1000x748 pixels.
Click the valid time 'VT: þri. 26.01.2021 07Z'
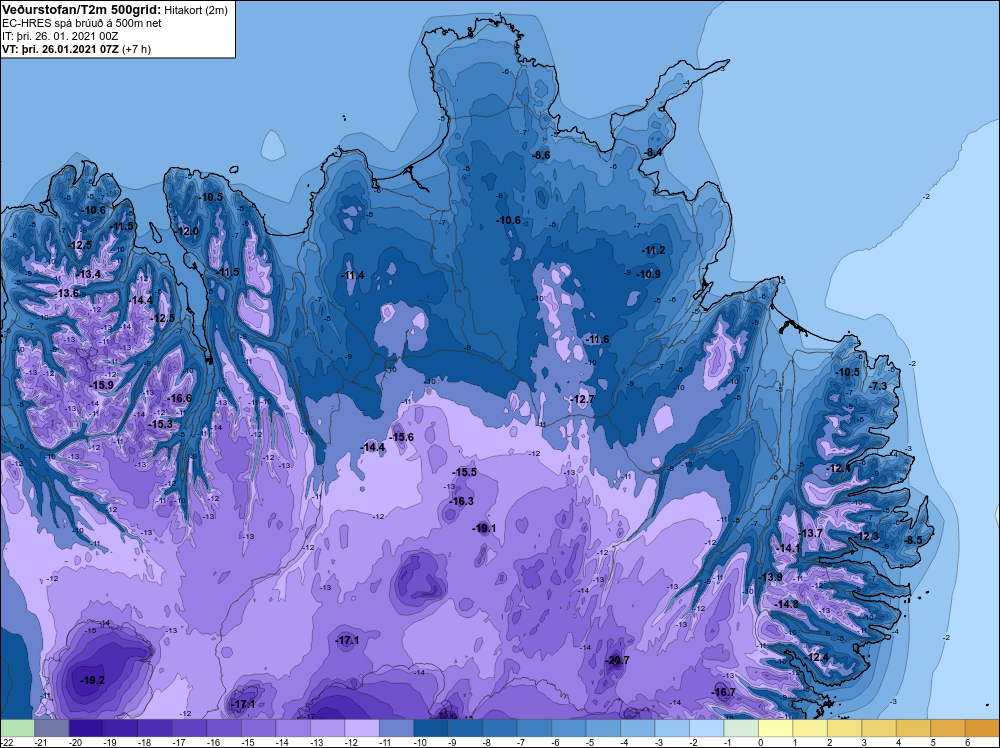(61, 49)
